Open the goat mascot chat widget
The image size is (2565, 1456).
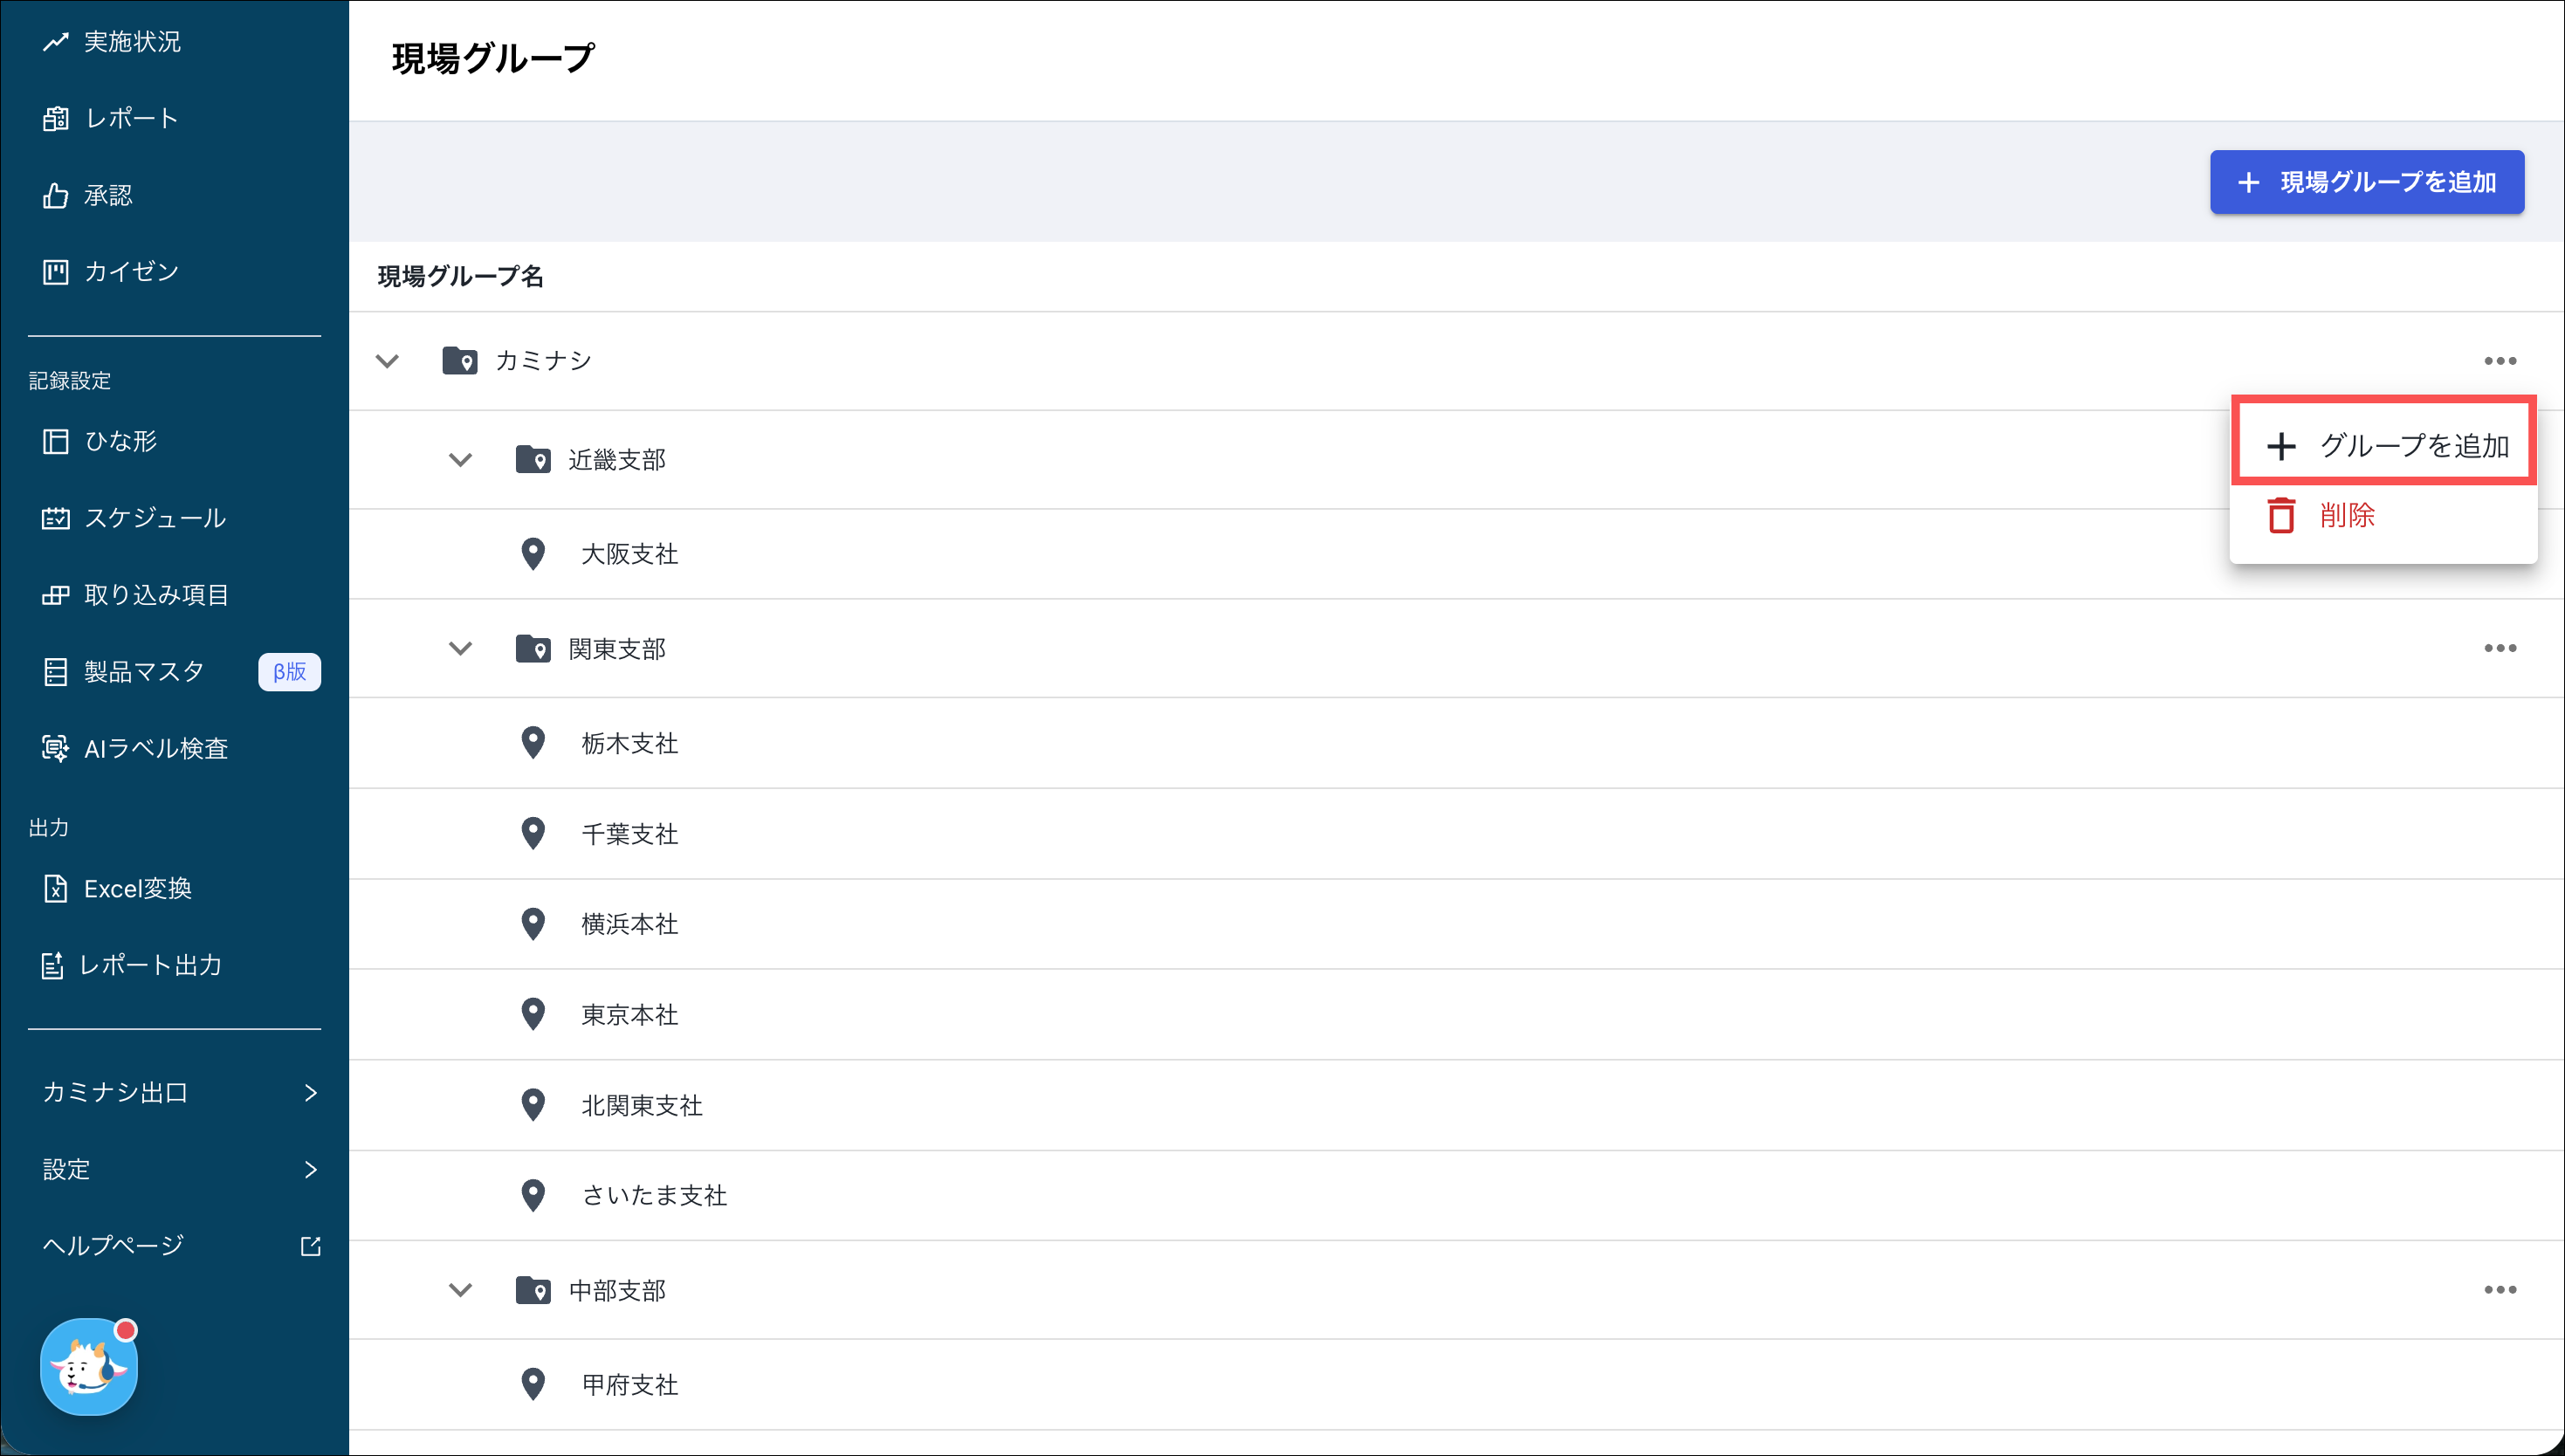[x=89, y=1367]
